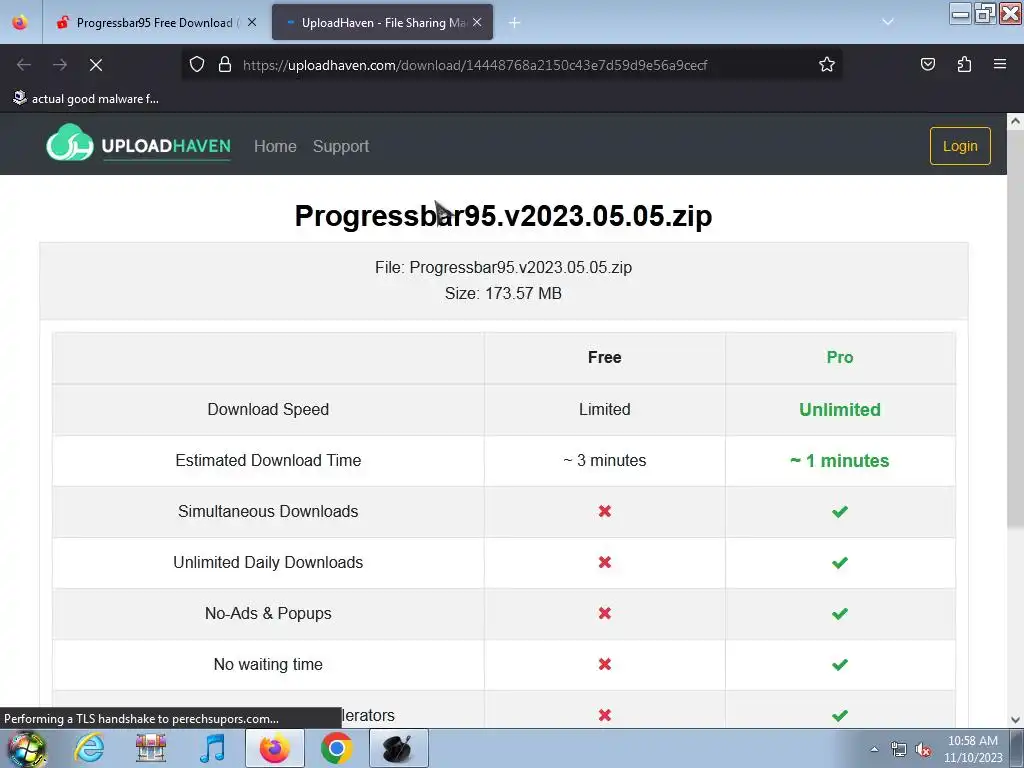Click the Login button

coord(960,146)
